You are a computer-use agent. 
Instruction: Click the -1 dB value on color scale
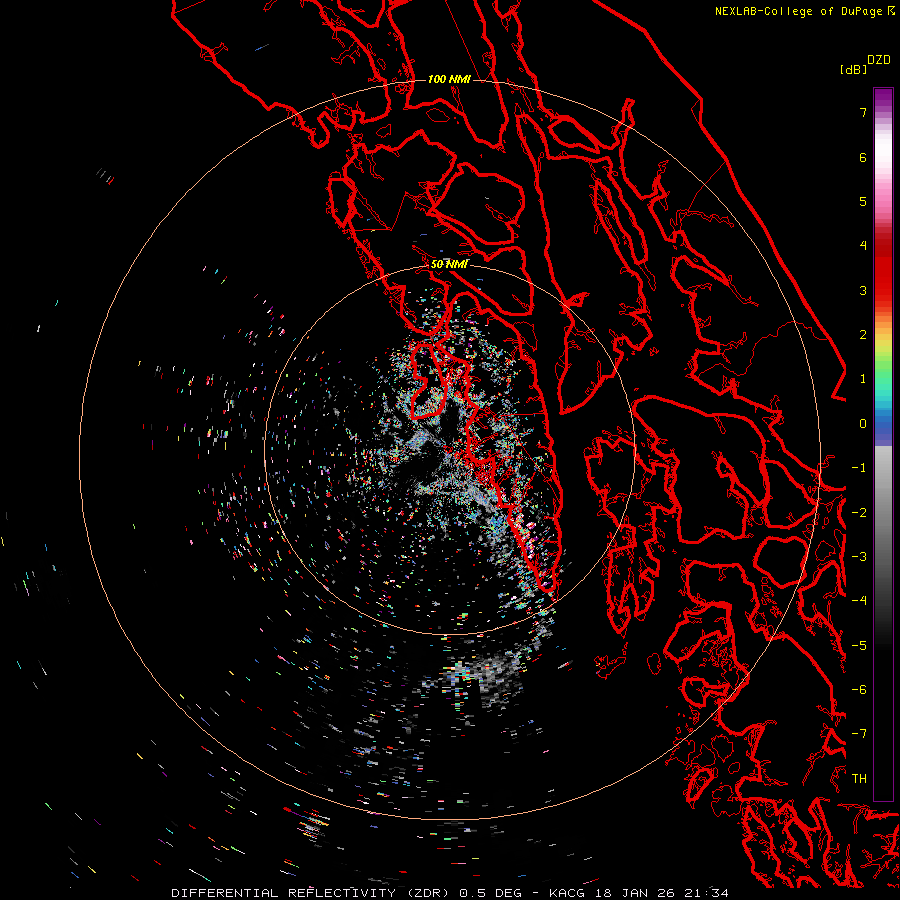859,468
